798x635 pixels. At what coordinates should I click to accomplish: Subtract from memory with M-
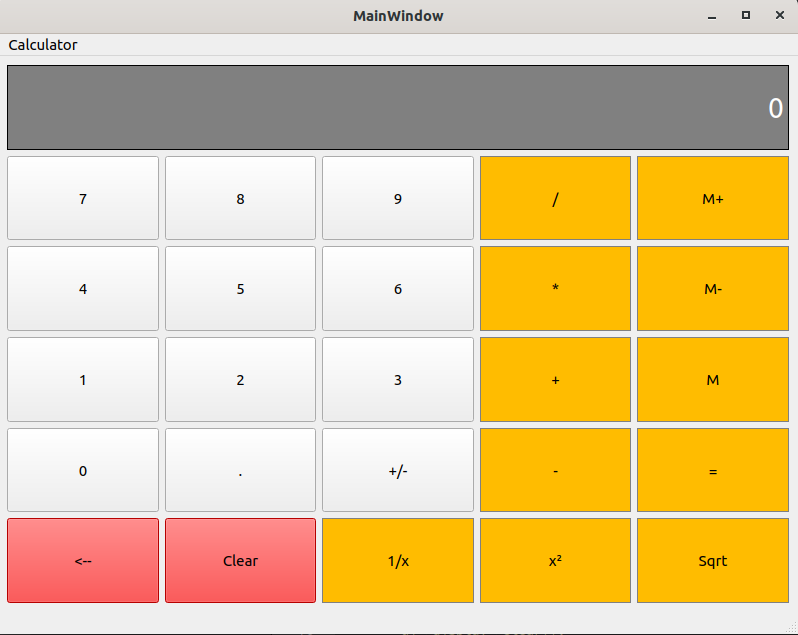pyautogui.click(x=713, y=288)
